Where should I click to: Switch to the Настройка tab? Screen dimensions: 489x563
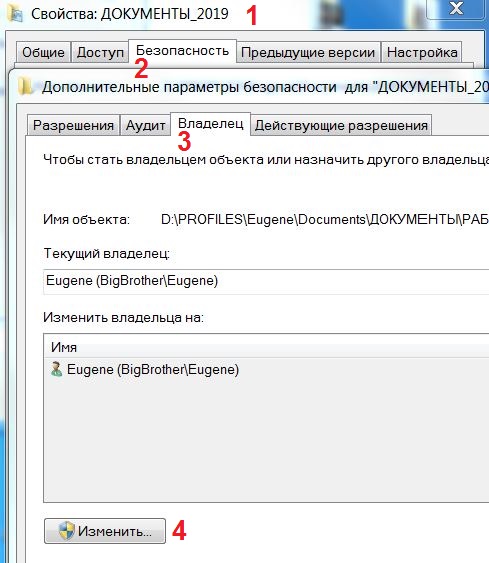tap(422, 52)
